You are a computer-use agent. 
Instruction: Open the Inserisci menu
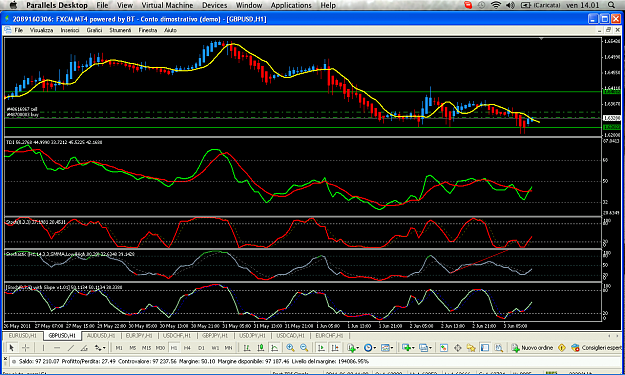click(70, 30)
